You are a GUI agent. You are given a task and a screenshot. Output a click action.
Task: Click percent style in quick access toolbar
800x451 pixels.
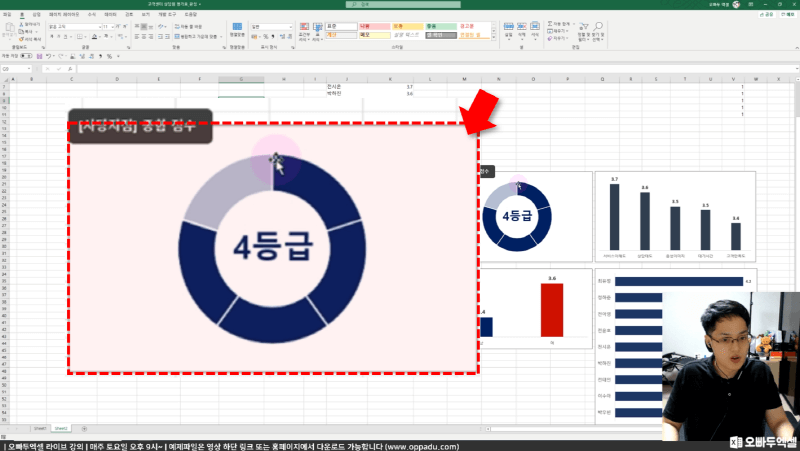109,56
